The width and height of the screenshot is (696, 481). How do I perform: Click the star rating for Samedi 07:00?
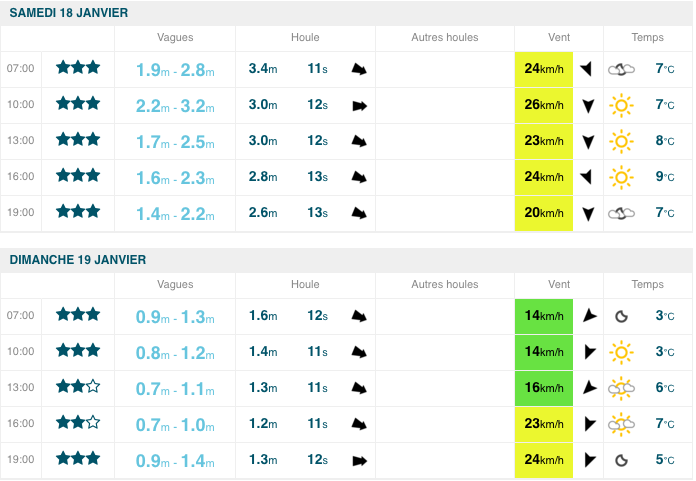click(x=78, y=68)
